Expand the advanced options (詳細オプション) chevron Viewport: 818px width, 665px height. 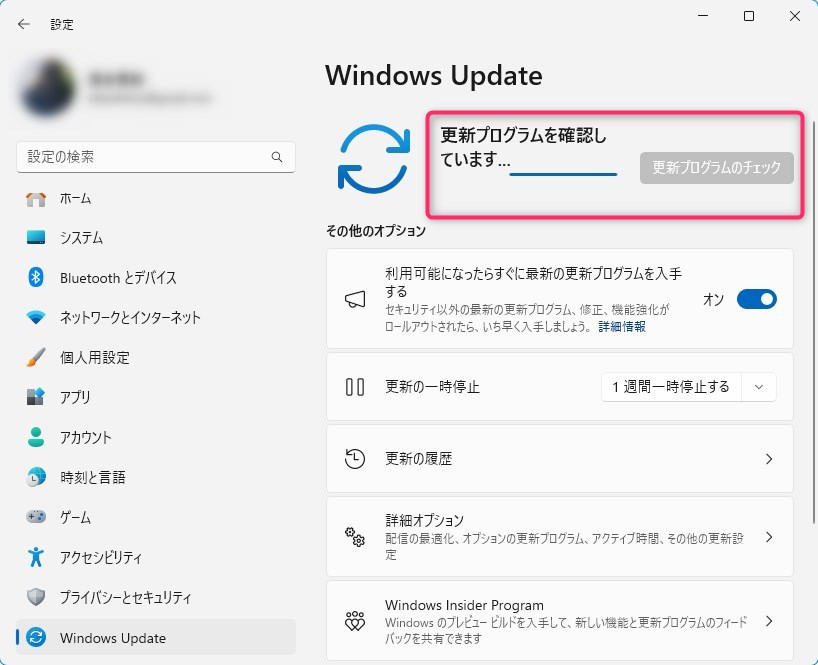click(x=768, y=537)
